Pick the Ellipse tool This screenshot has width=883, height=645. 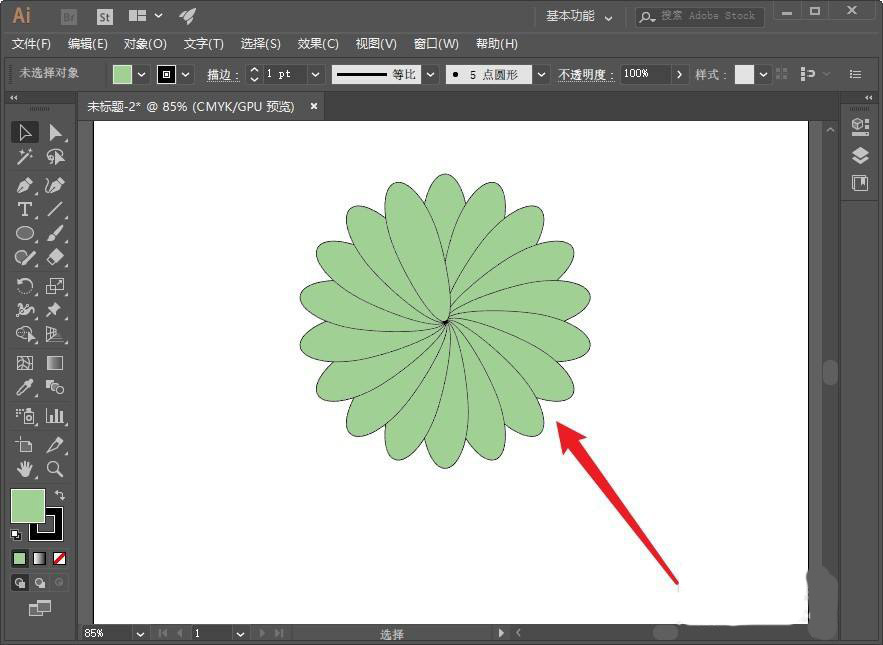[25, 233]
